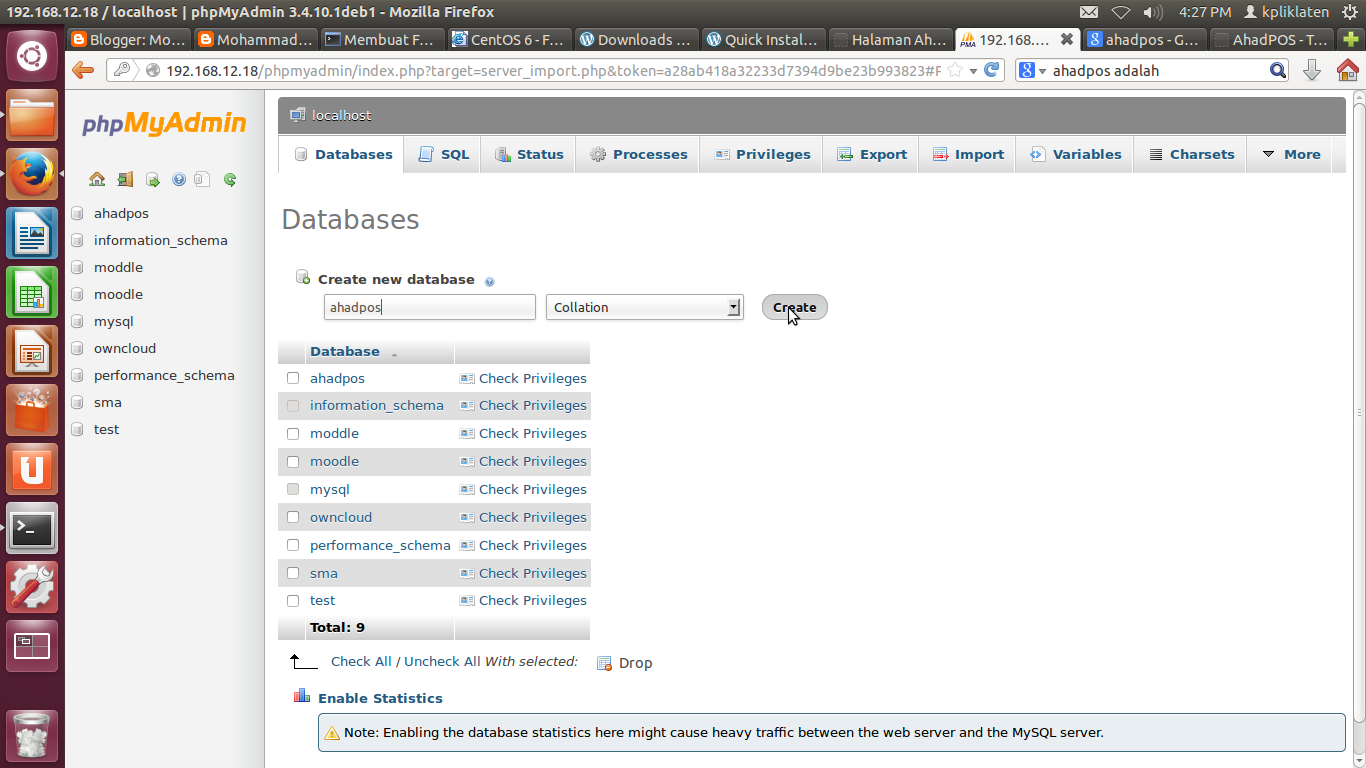Reload the navigation frame icon

pos(230,180)
